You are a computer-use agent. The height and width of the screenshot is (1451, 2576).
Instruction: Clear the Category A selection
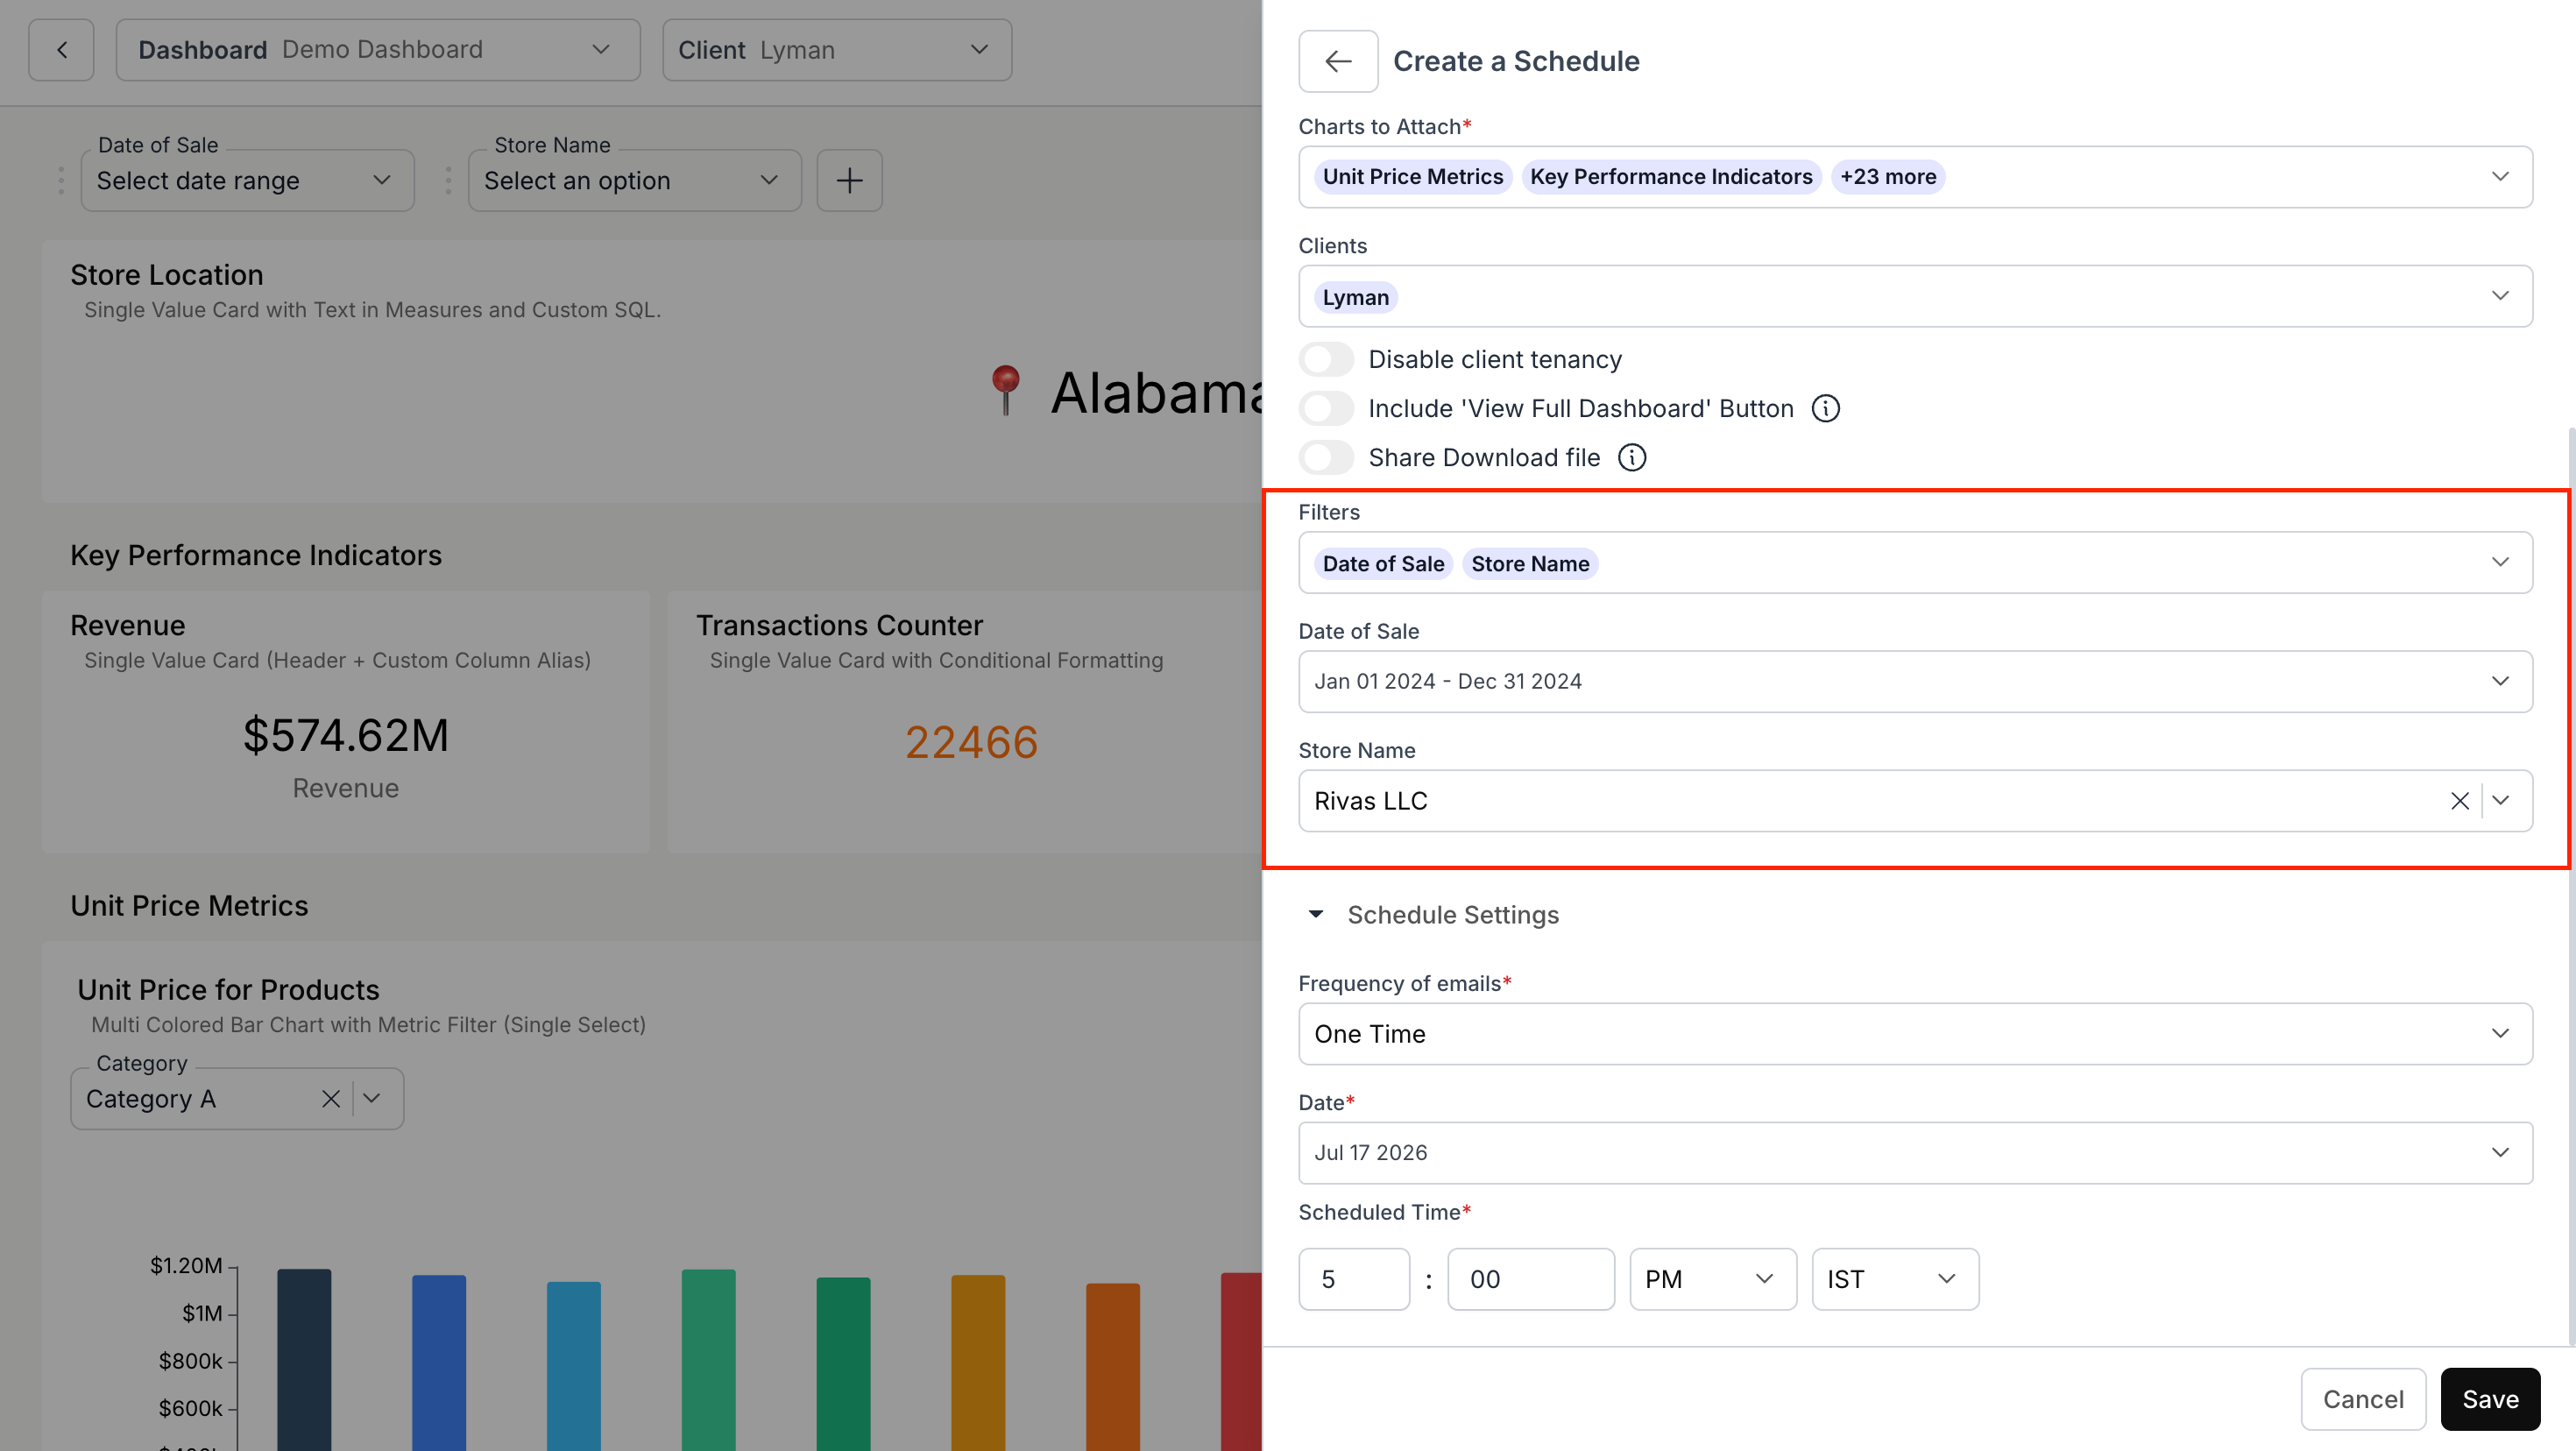tap(331, 1099)
